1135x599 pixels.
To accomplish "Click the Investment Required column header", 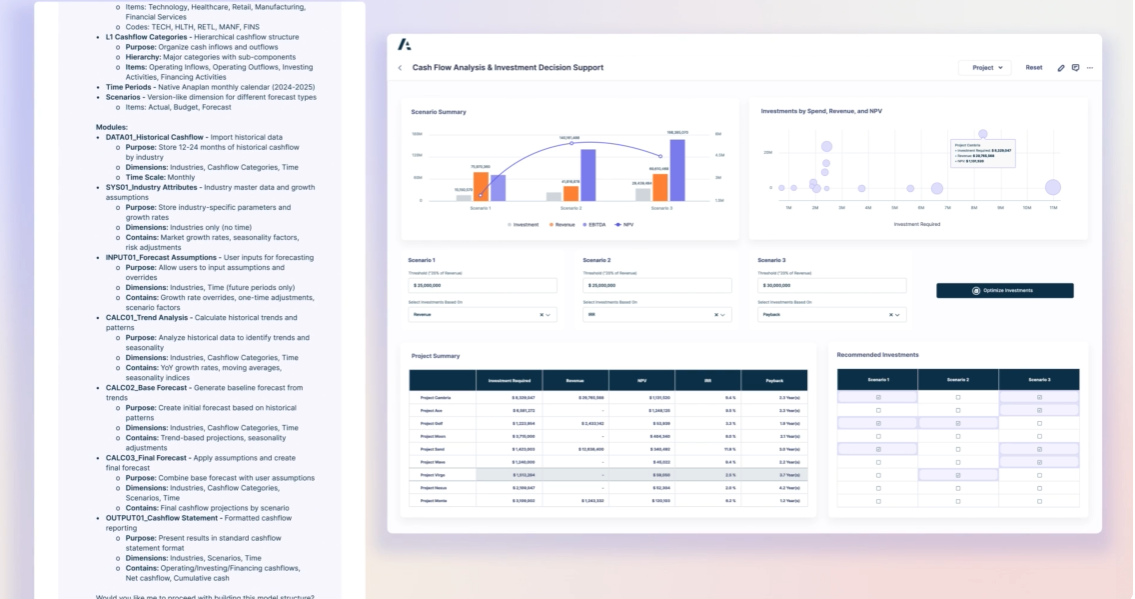I will point(509,381).
